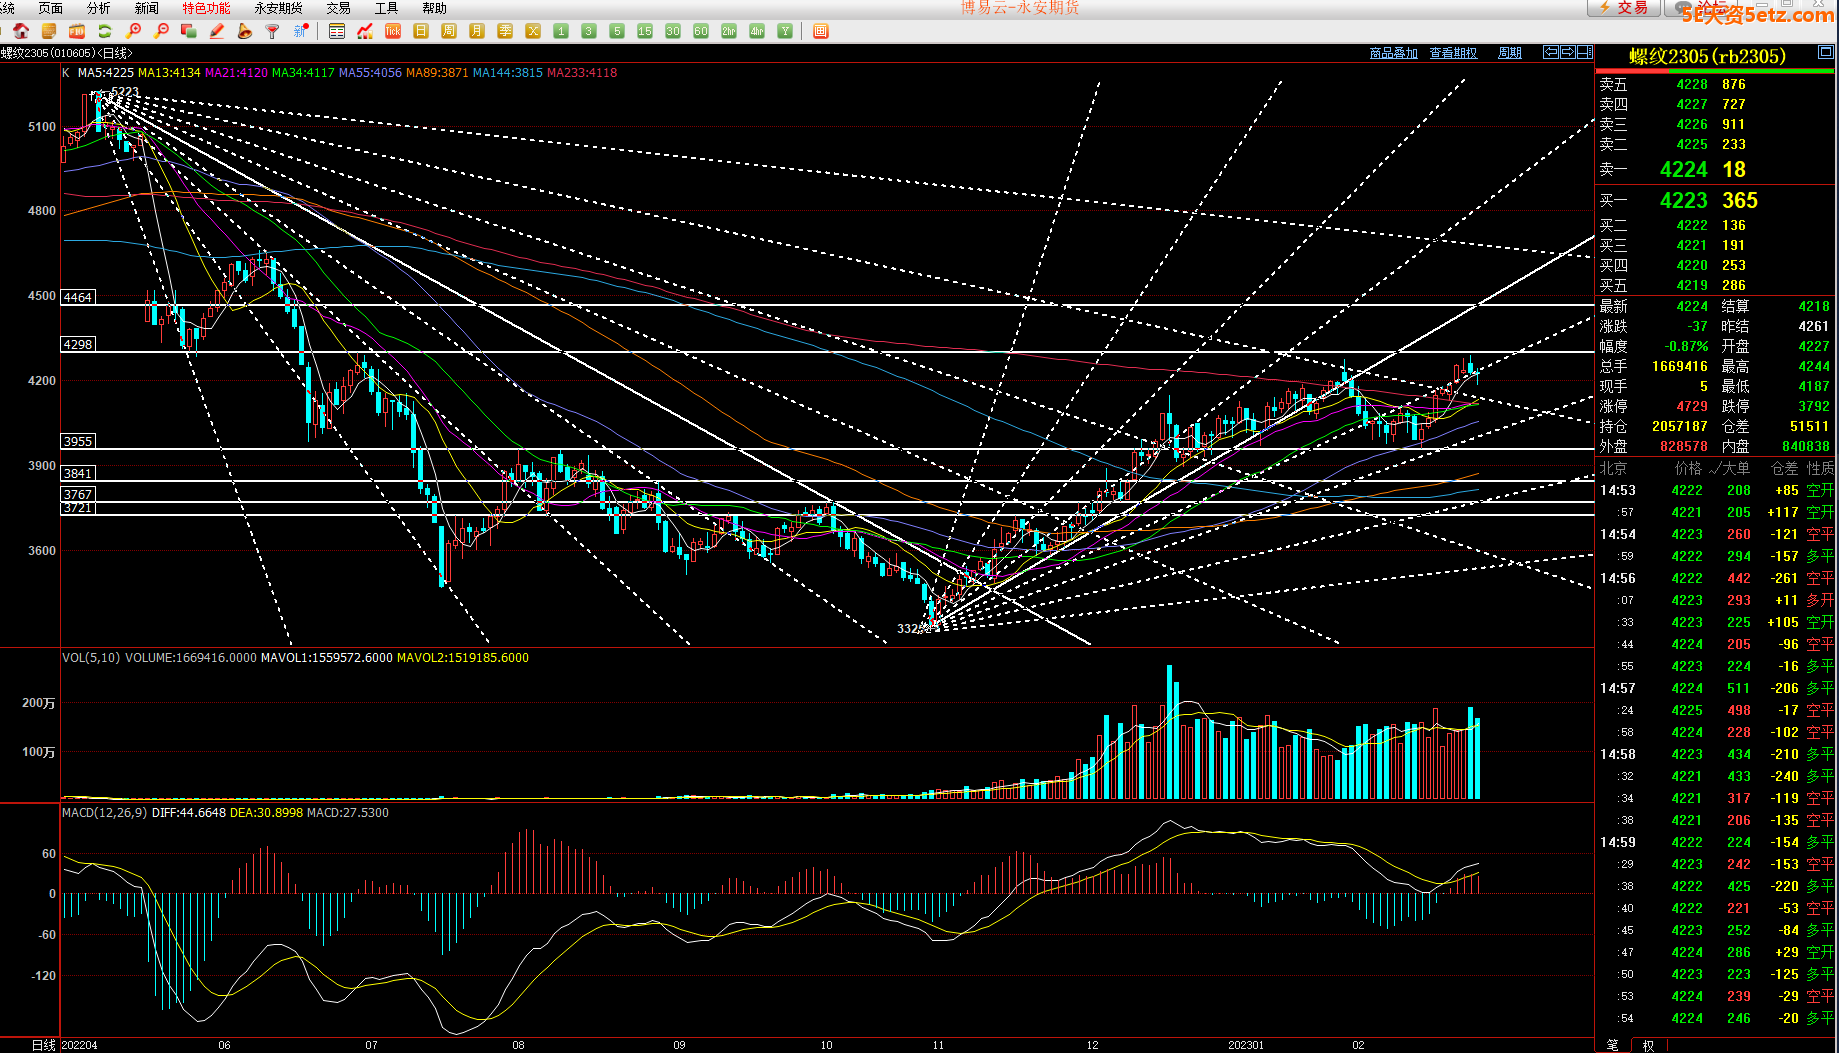Select the 3-minute period button
Image resolution: width=1839 pixels, height=1053 pixels.
(x=589, y=31)
